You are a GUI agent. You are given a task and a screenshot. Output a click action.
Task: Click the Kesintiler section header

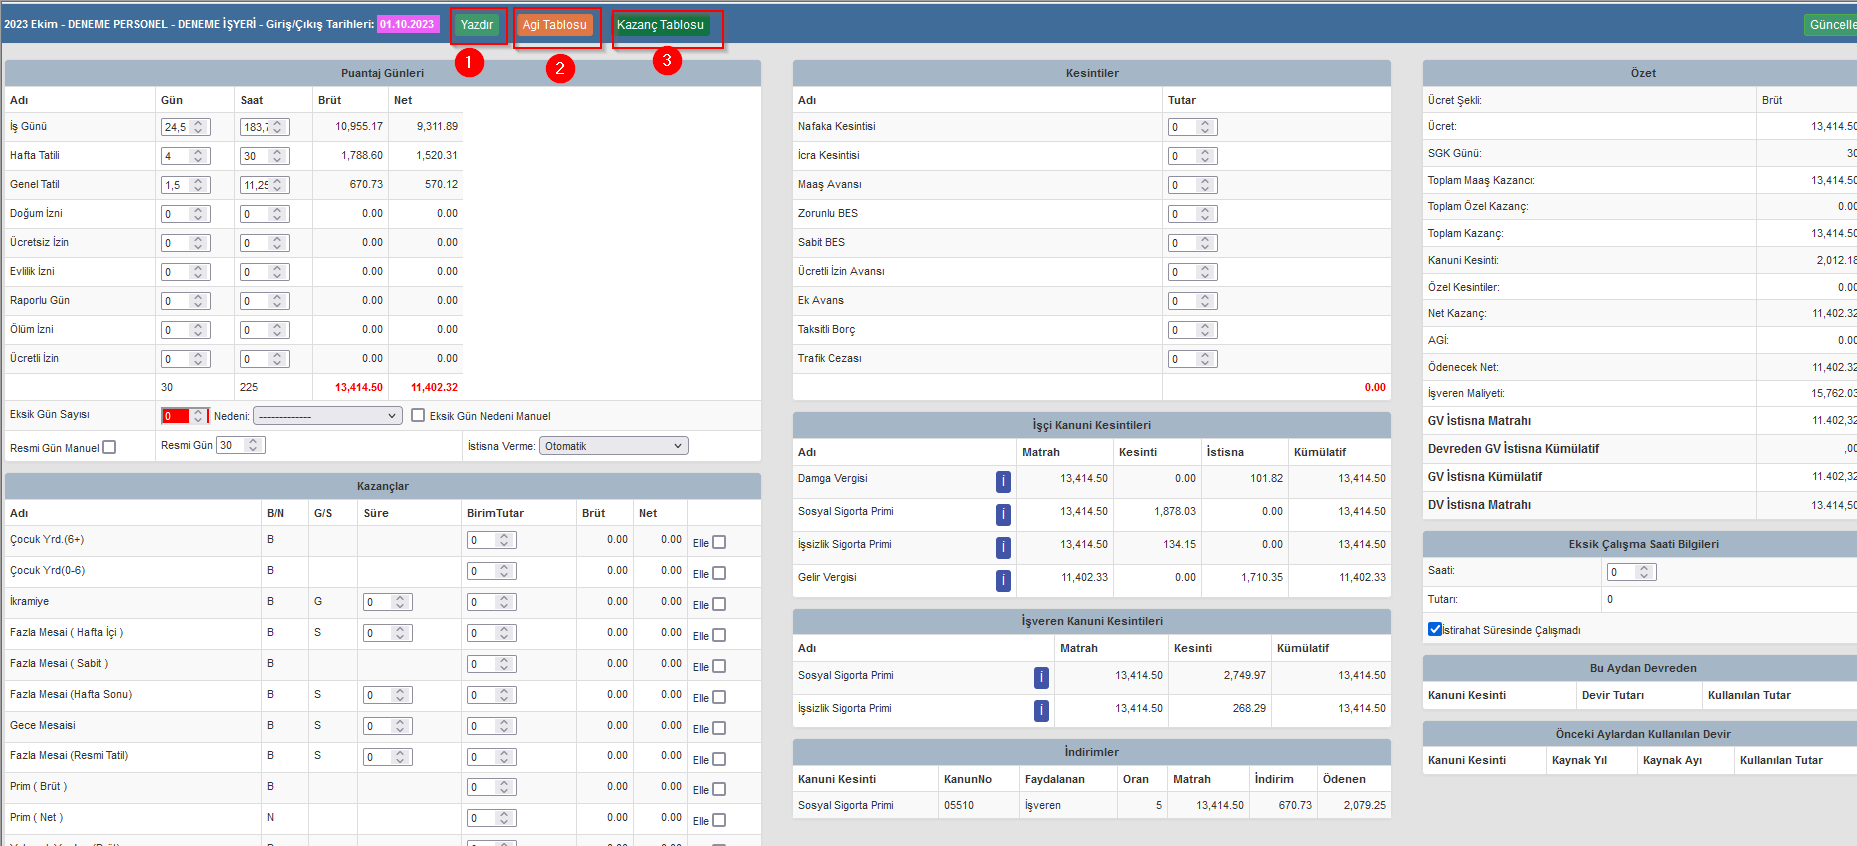coord(1092,73)
